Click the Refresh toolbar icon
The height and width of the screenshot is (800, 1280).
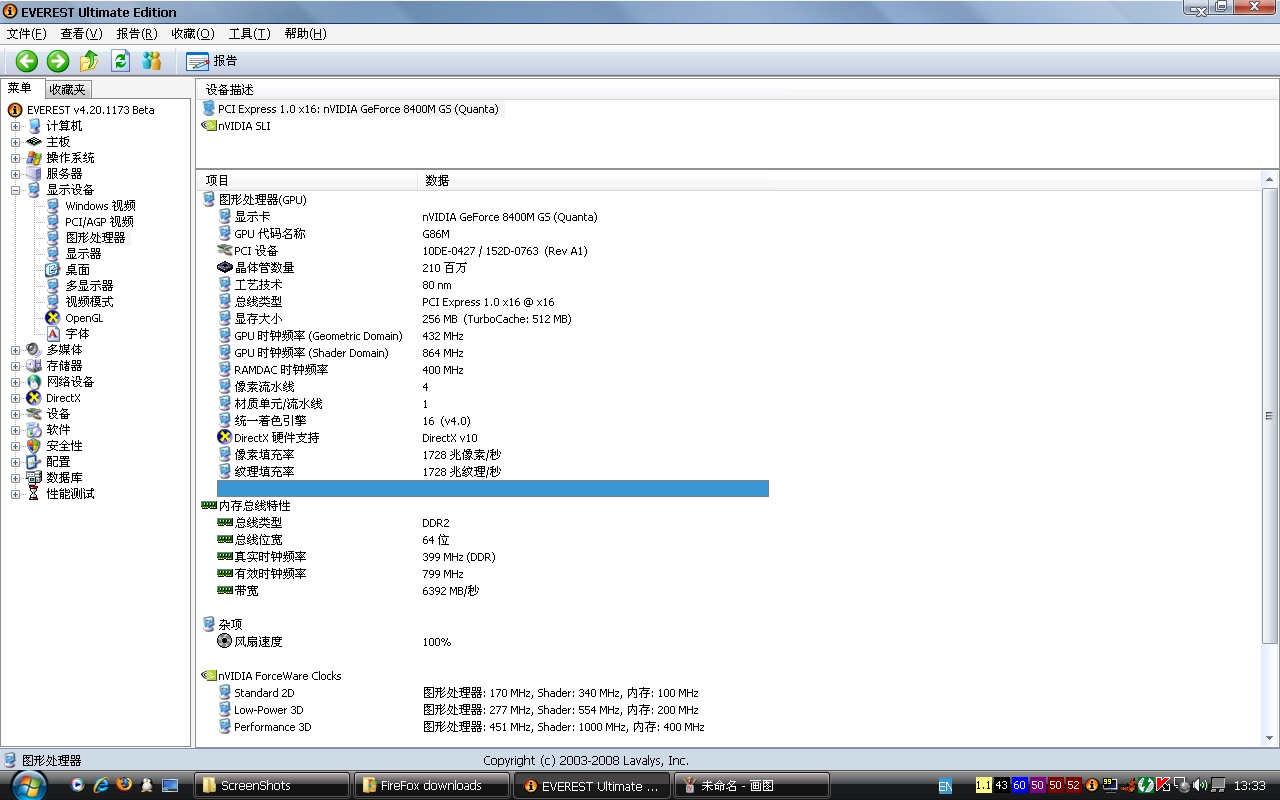pos(121,61)
